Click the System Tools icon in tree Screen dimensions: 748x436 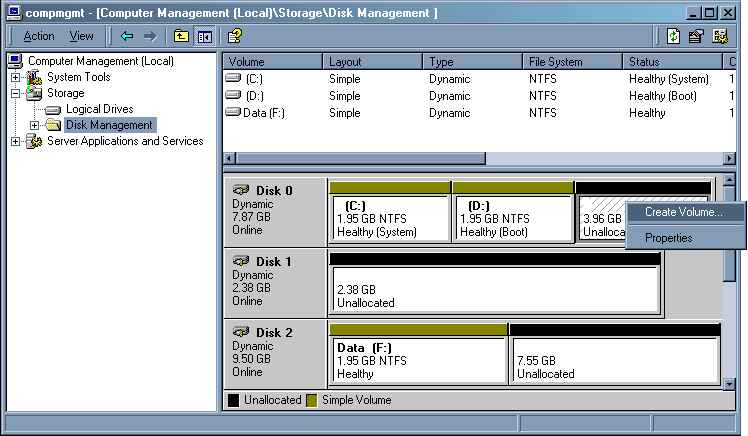click(x=35, y=77)
